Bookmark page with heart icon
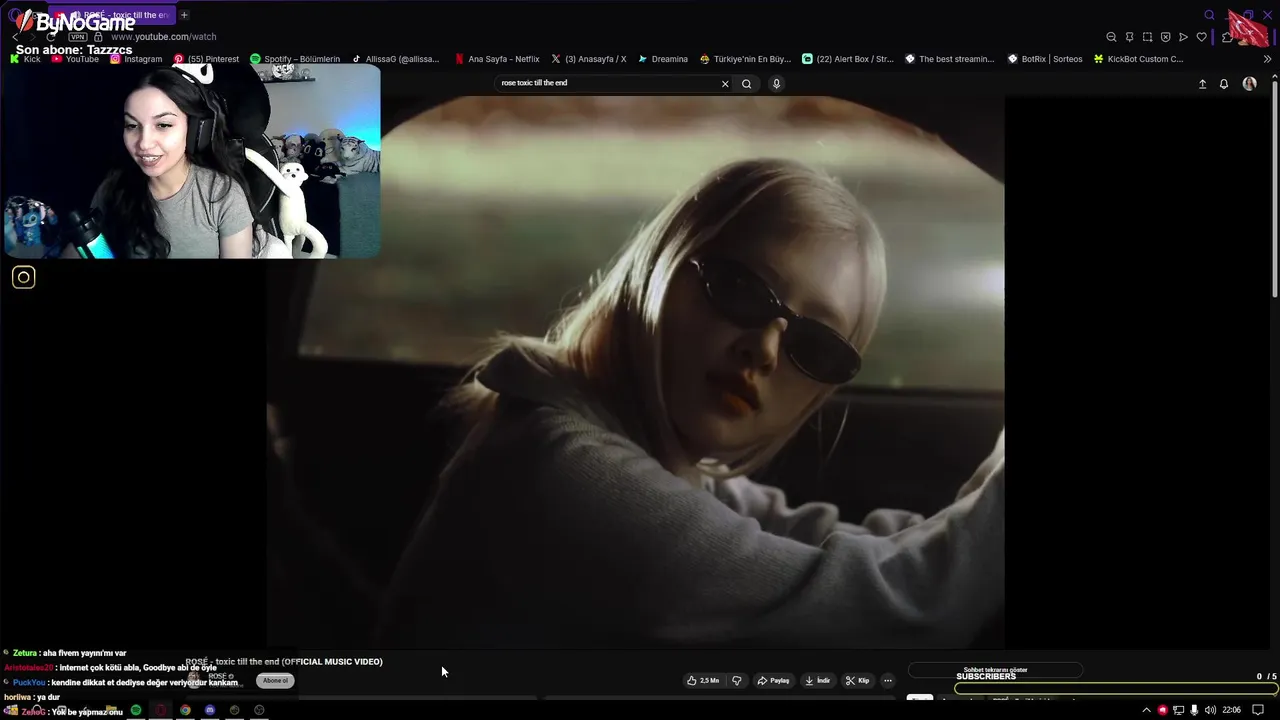Image resolution: width=1280 pixels, height=720 pixels. (1201, 37)
